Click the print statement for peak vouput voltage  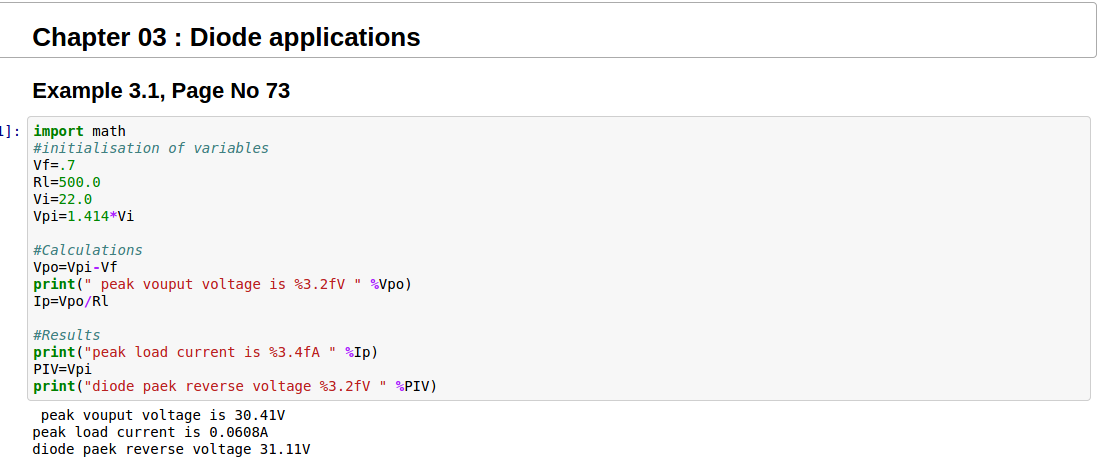click(x=222, y=284)
